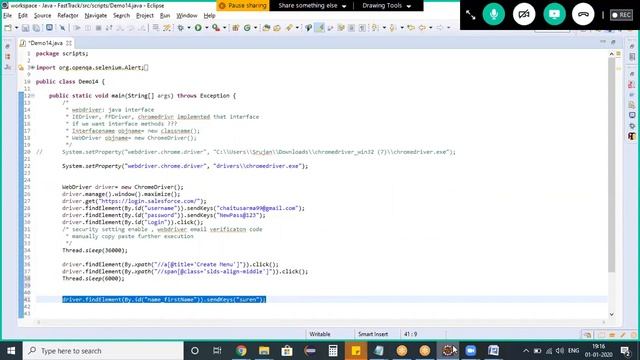Open Zoom app from the taskbar
The image size is (640, 360).
tap(471, 351)
